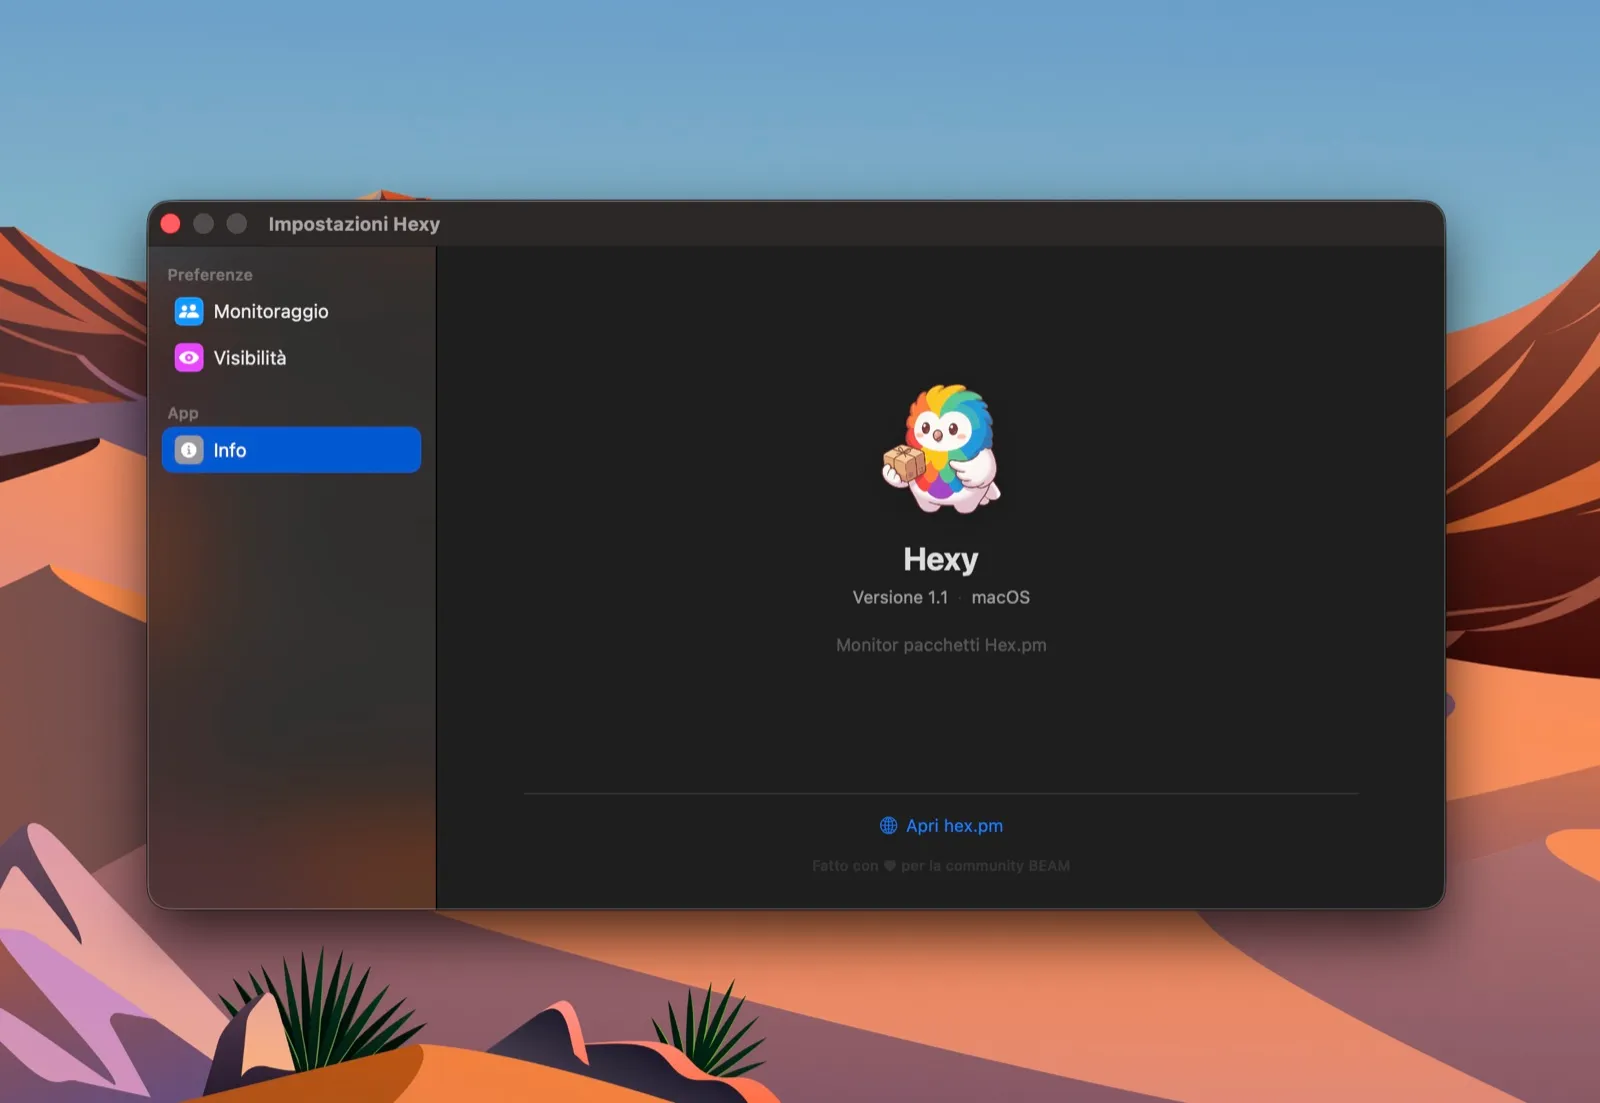
Task: Close the Impostazioni Hexy window
Action: tap(171, 224)
